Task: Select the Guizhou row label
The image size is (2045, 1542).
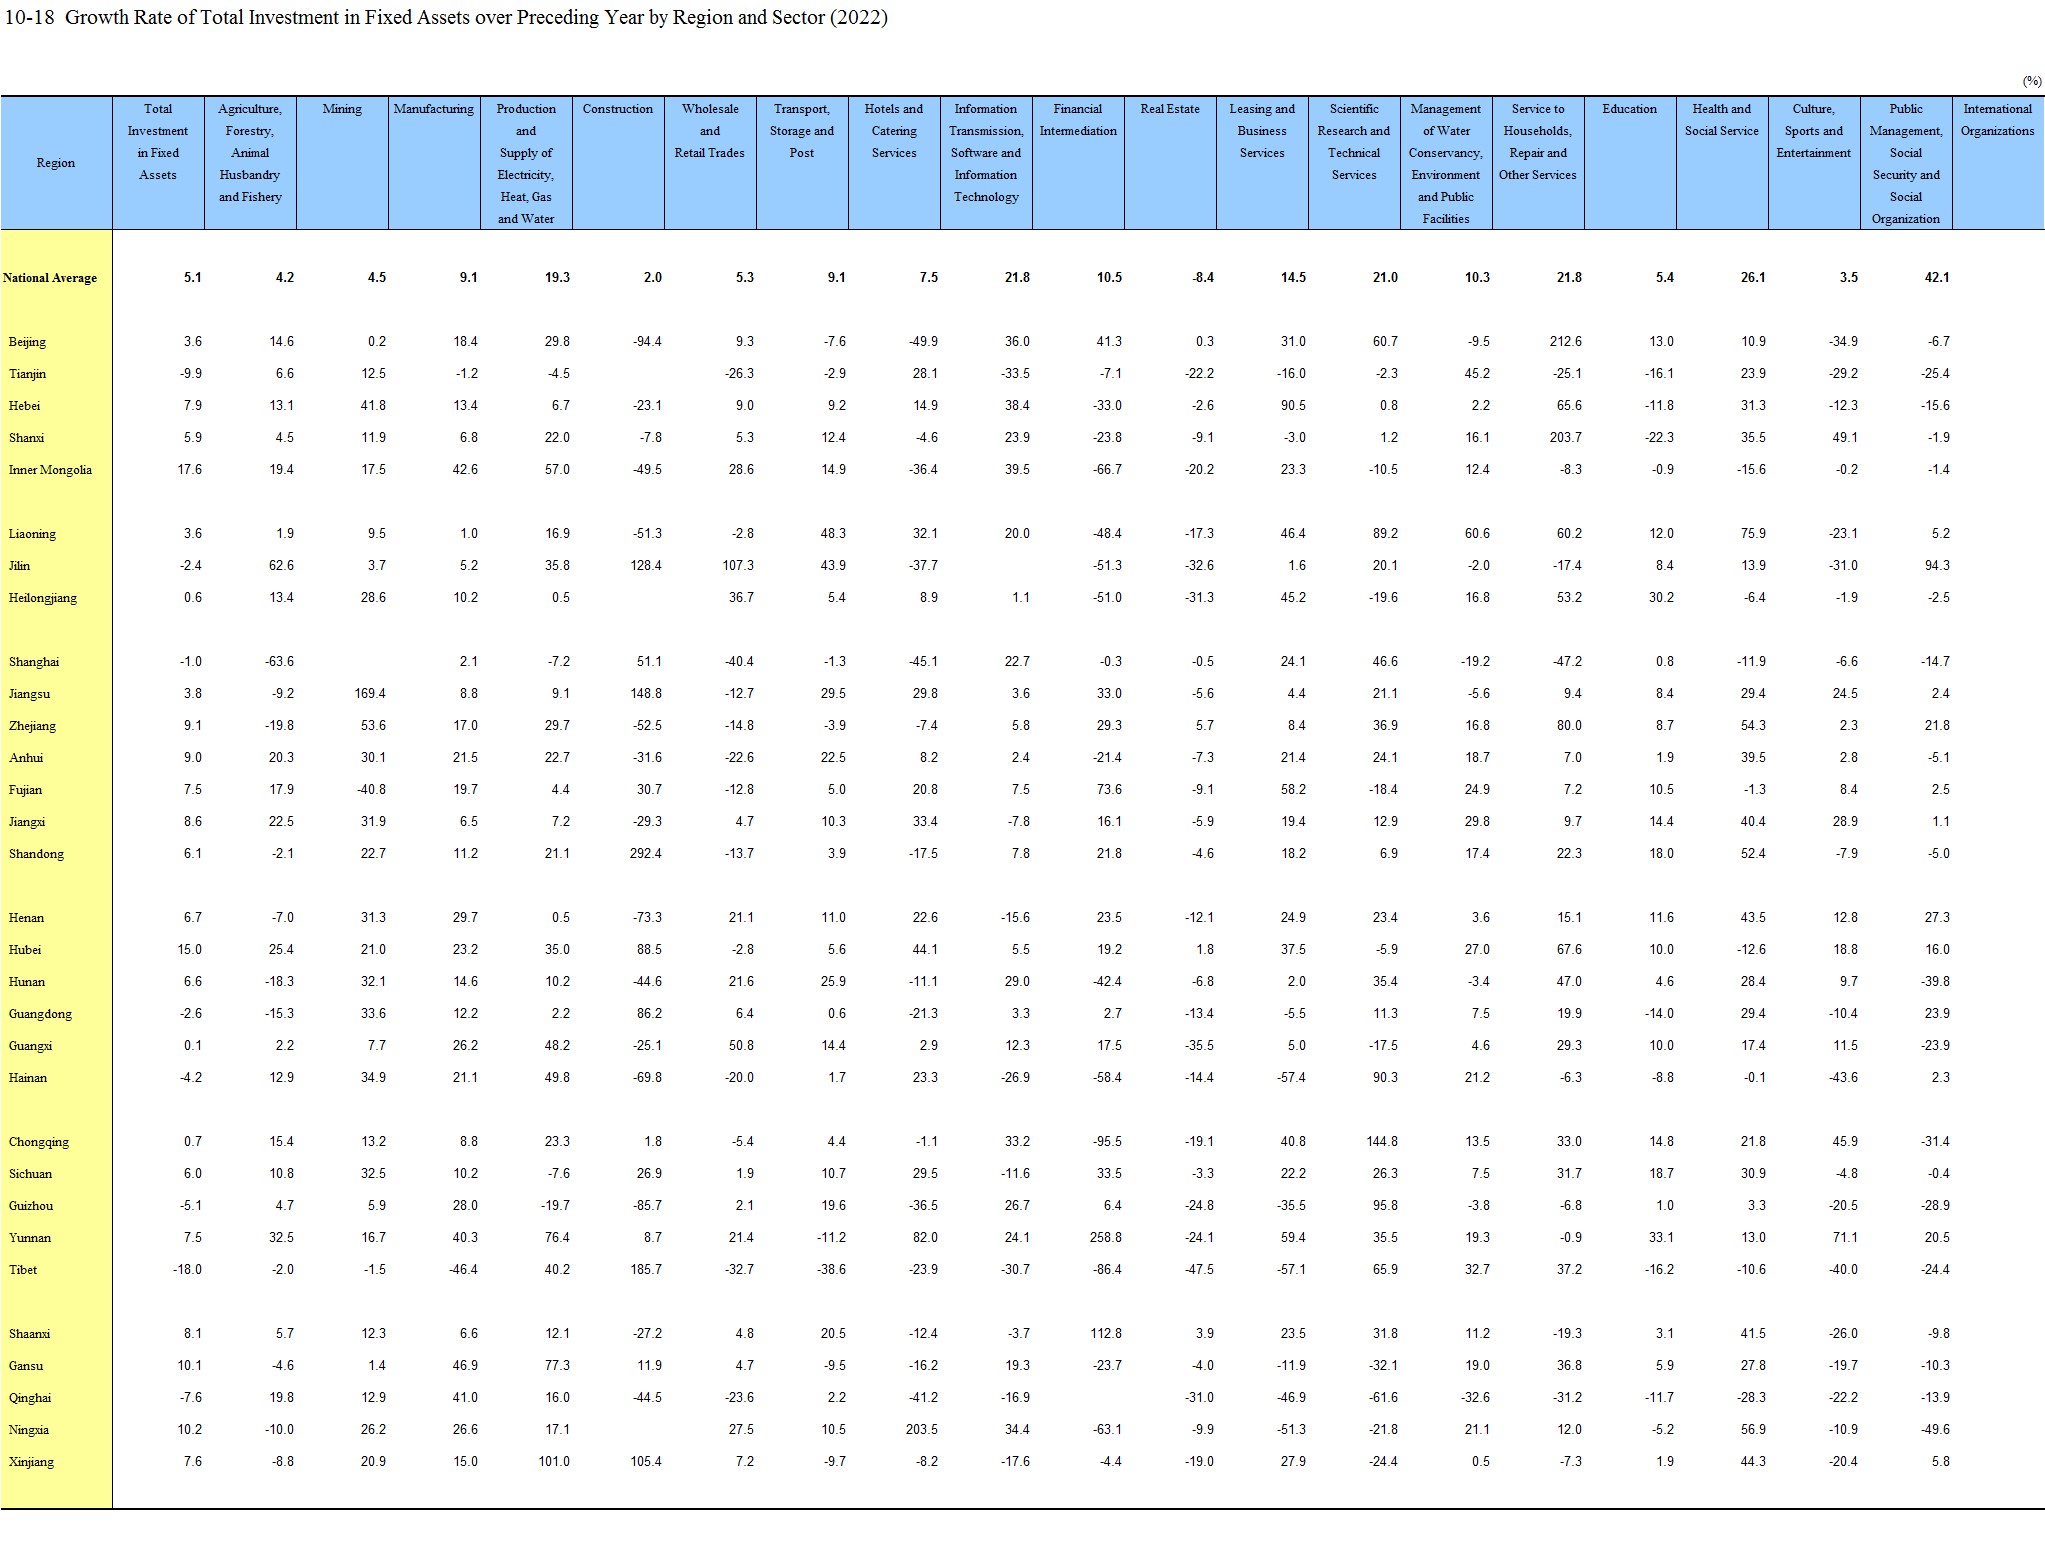Action: click(31, 1206)
